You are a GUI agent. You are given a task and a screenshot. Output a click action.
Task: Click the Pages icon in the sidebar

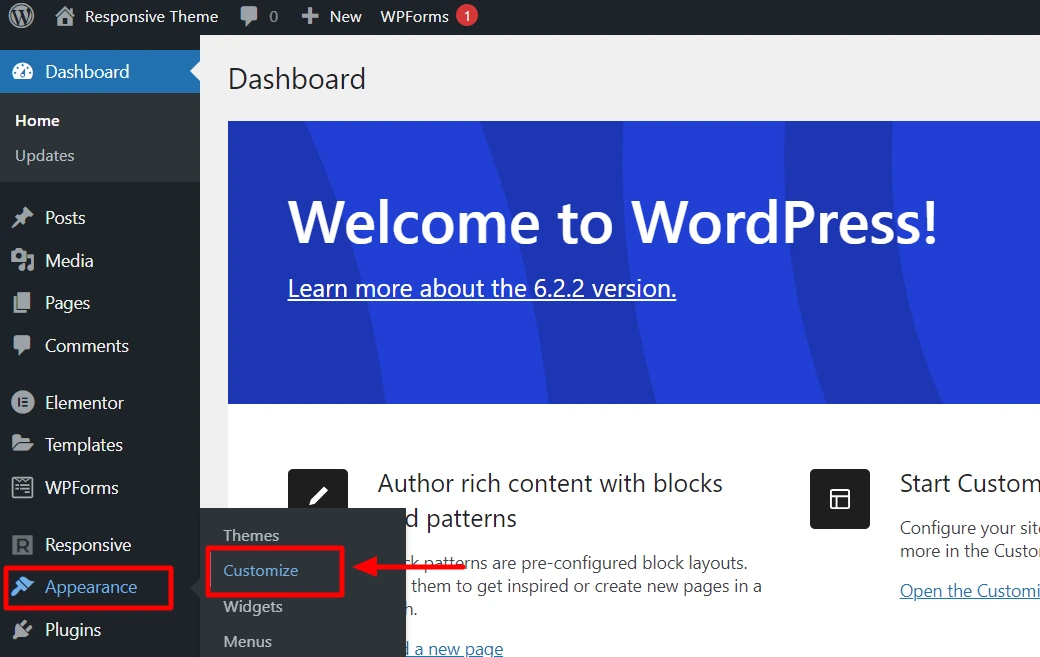point(22,302)
